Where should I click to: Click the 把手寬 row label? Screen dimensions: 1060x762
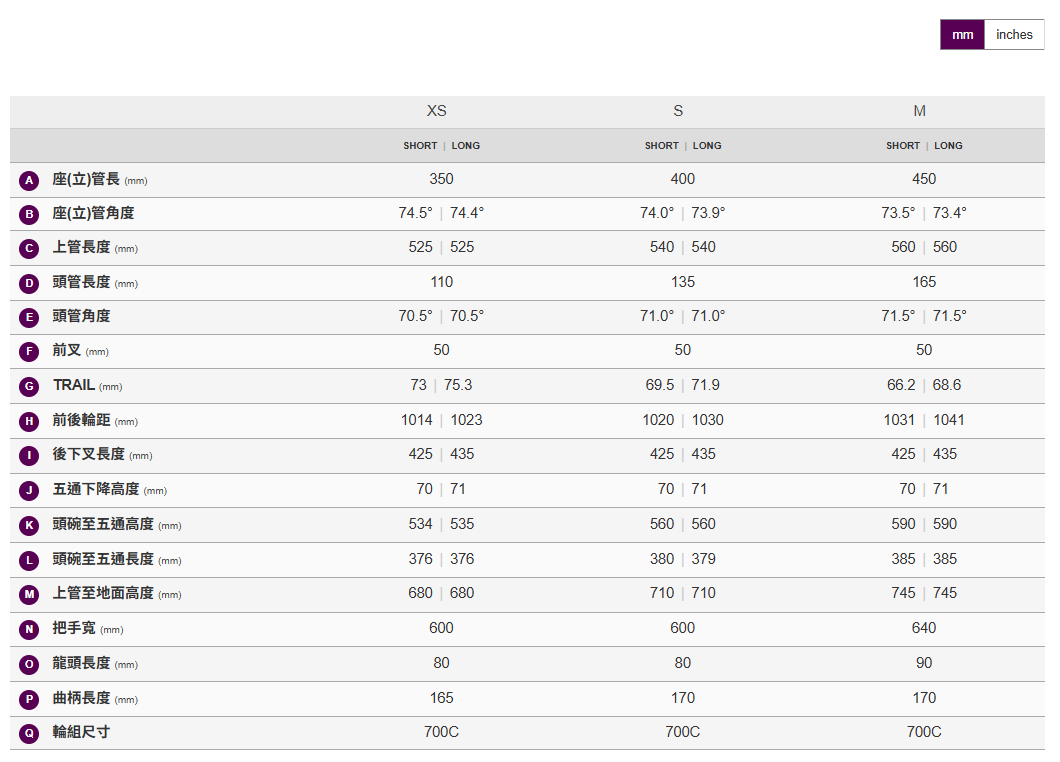[x=74, y=628]
